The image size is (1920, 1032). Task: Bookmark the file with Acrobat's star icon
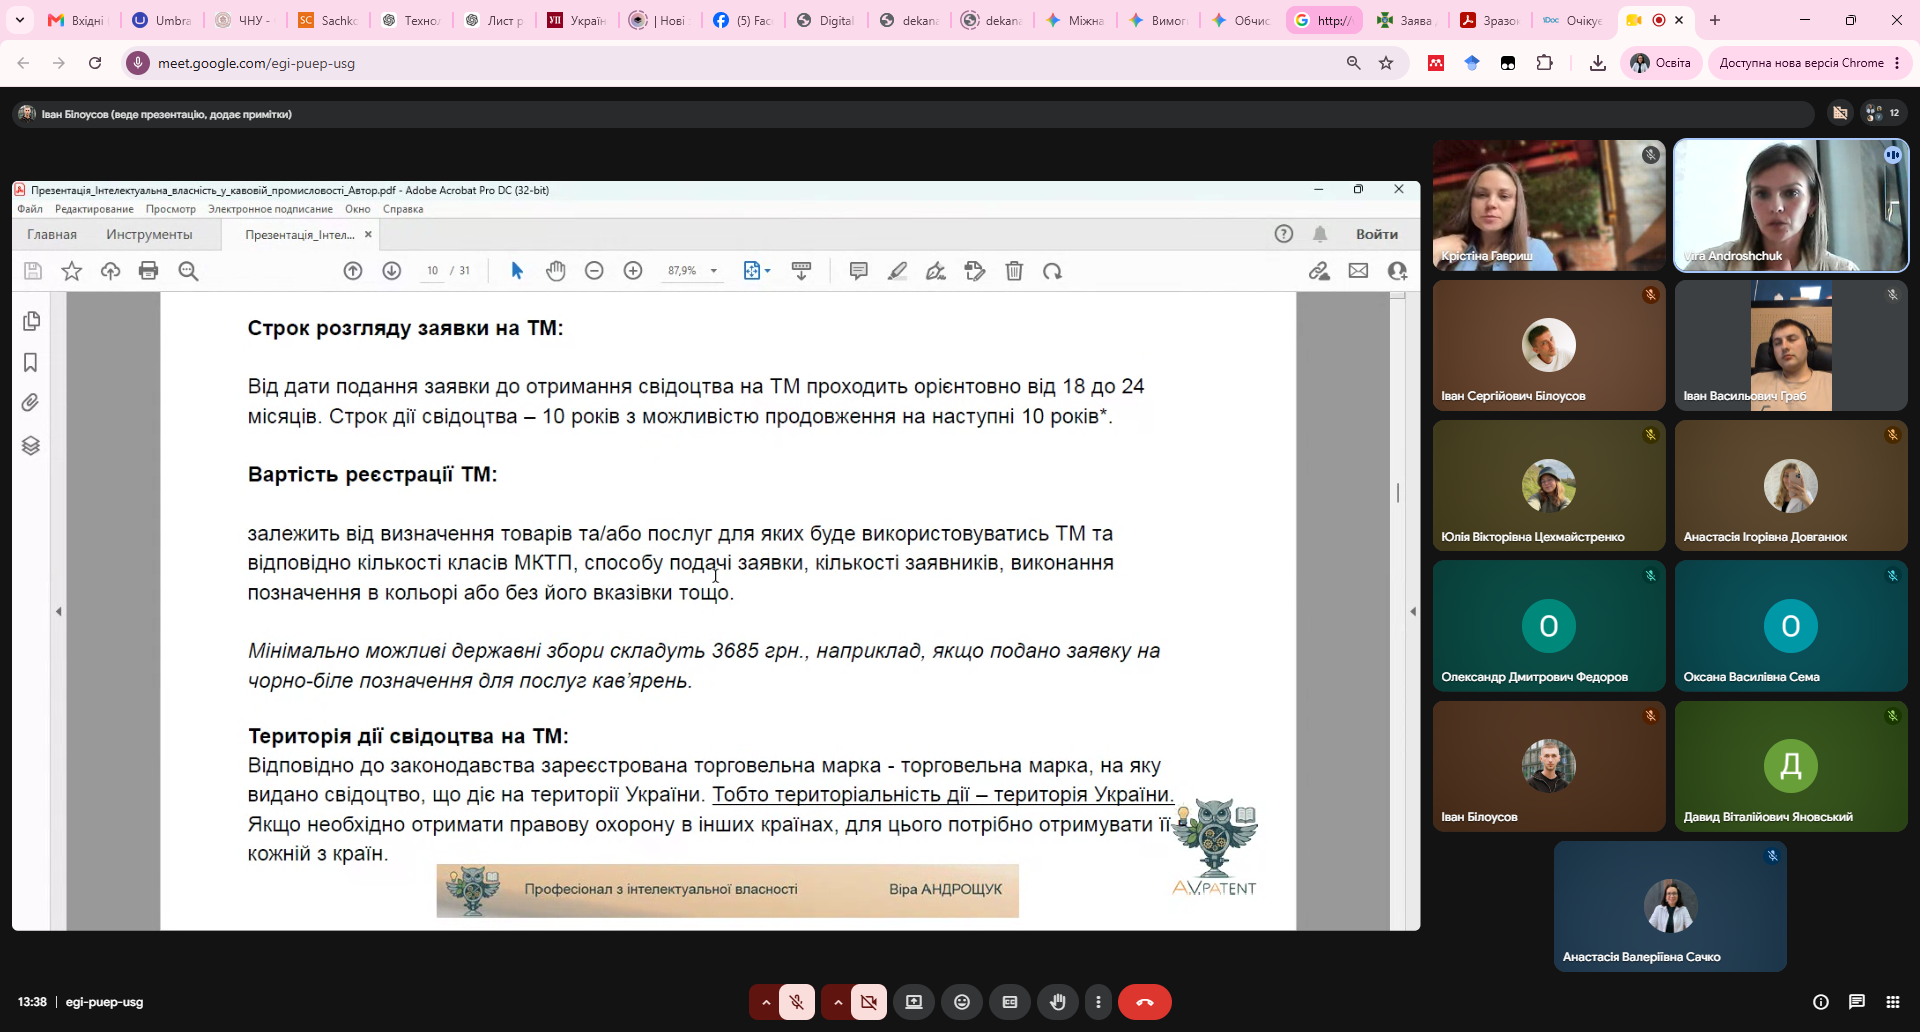click(x=72, y=271)
